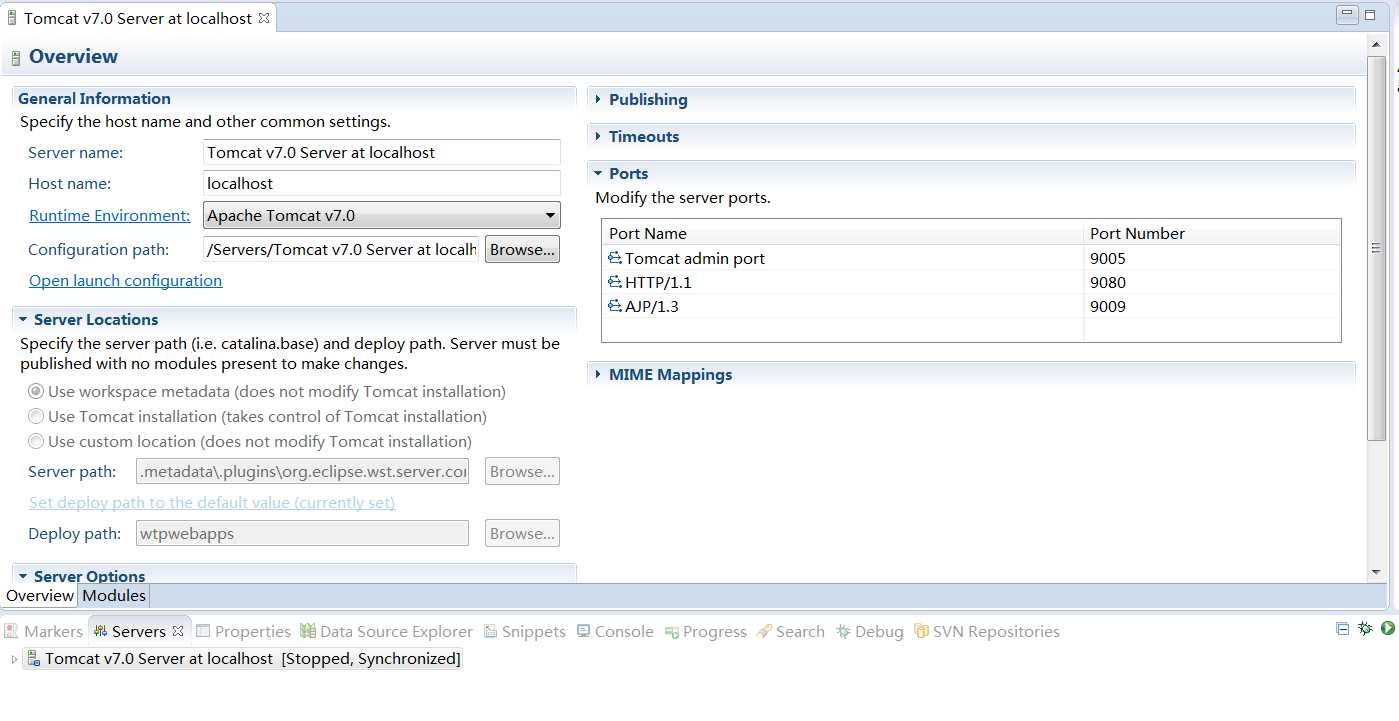Start the server in debug mode
1399x721 pixels.
tap(1365, 629)
